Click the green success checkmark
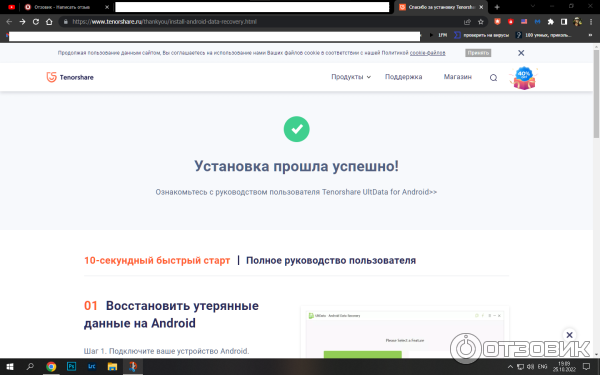 pos(297,129)
